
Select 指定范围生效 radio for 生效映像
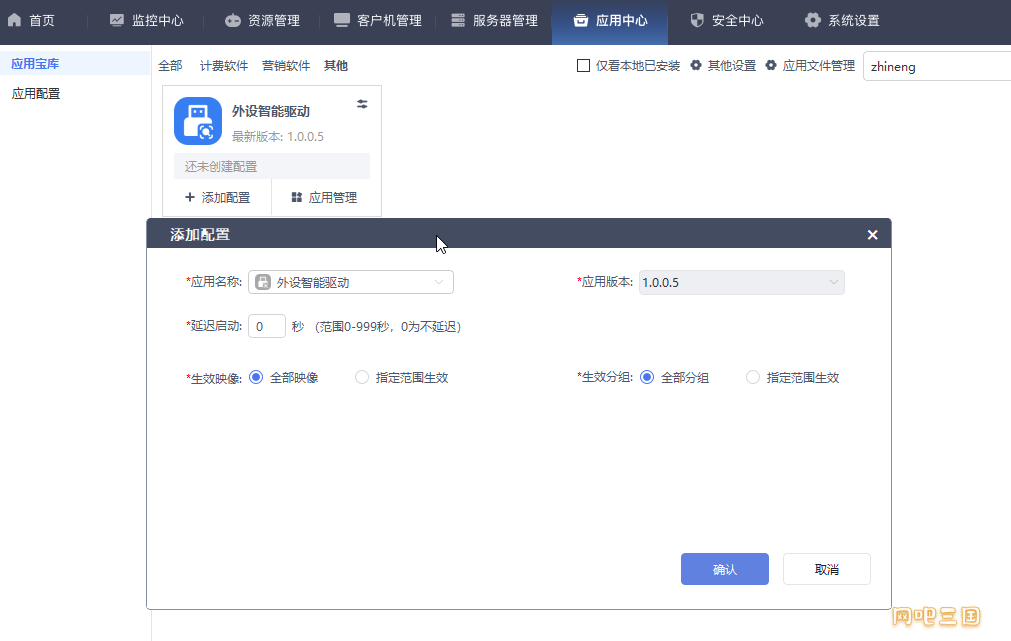tap(362, 377)
